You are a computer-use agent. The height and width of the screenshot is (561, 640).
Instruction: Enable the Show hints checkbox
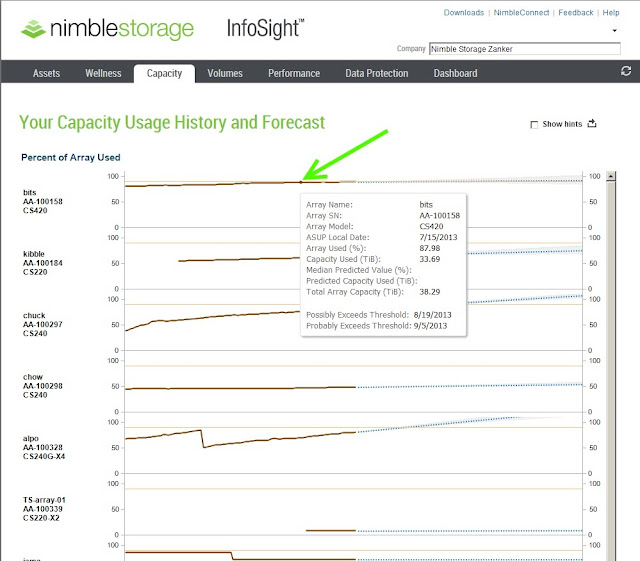(x=534, y=125)
